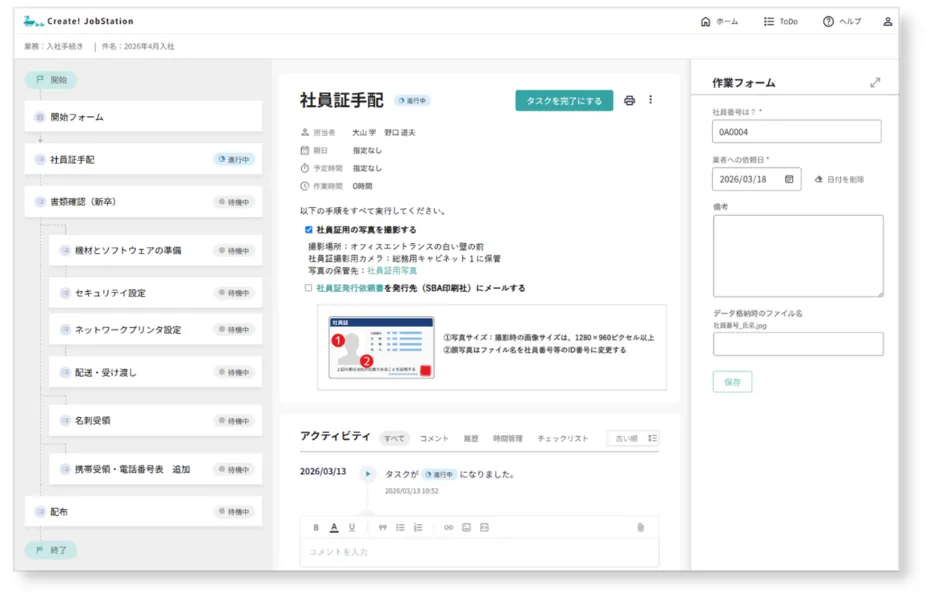Apply text color in comment editor
950x610 pixels.
[334, 528]
